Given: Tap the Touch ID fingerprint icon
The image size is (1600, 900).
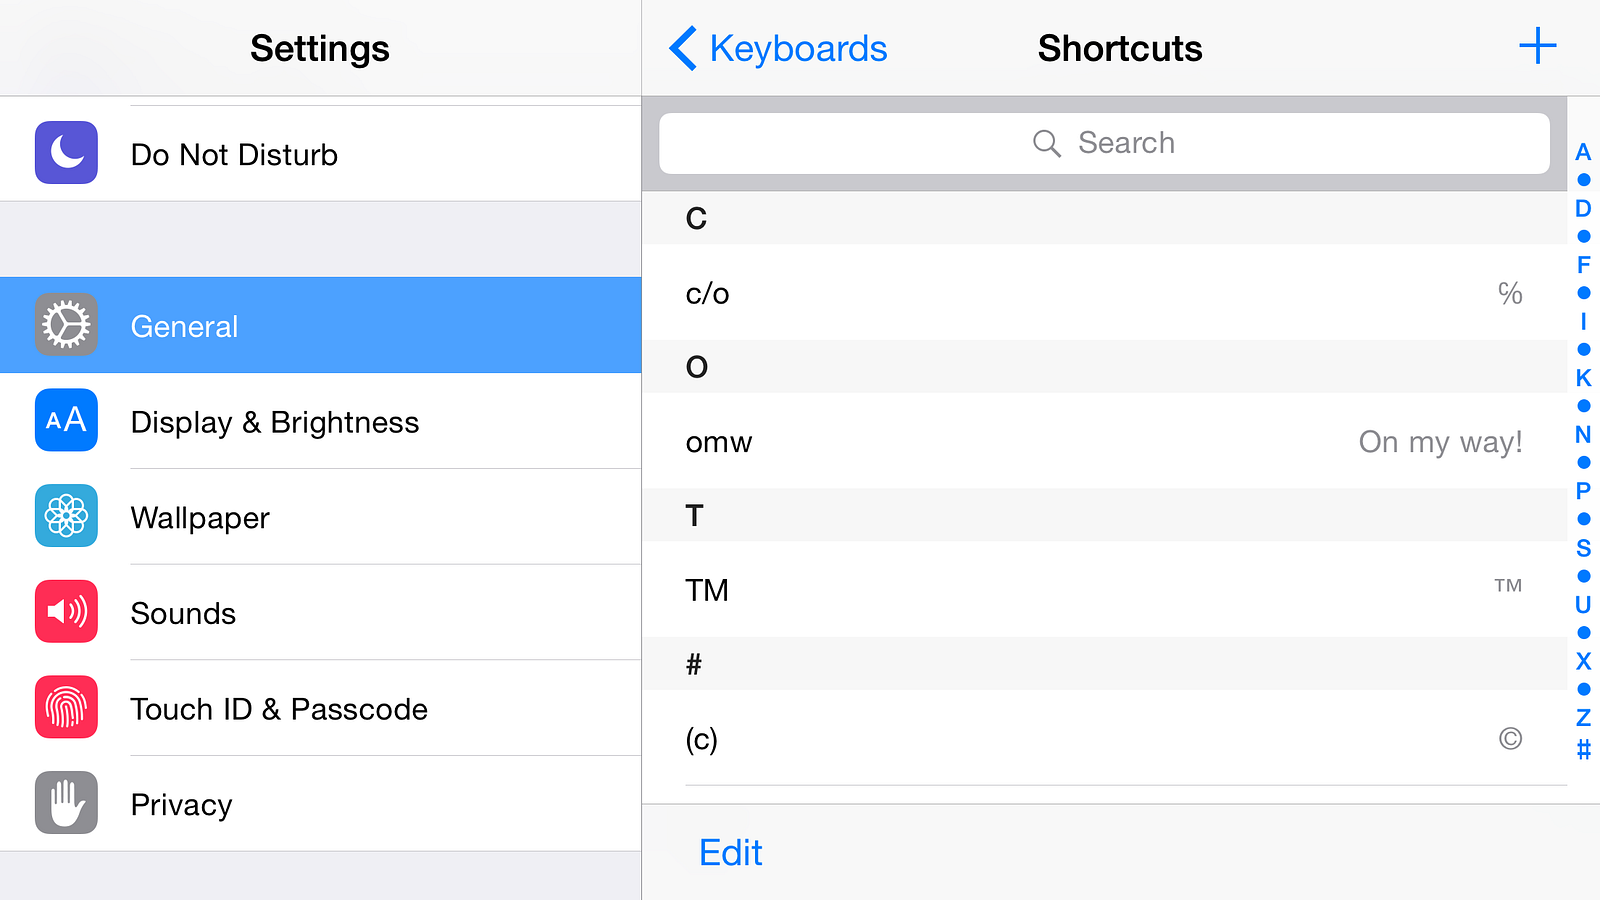Looking at the screenshot, I should (66, 707).
